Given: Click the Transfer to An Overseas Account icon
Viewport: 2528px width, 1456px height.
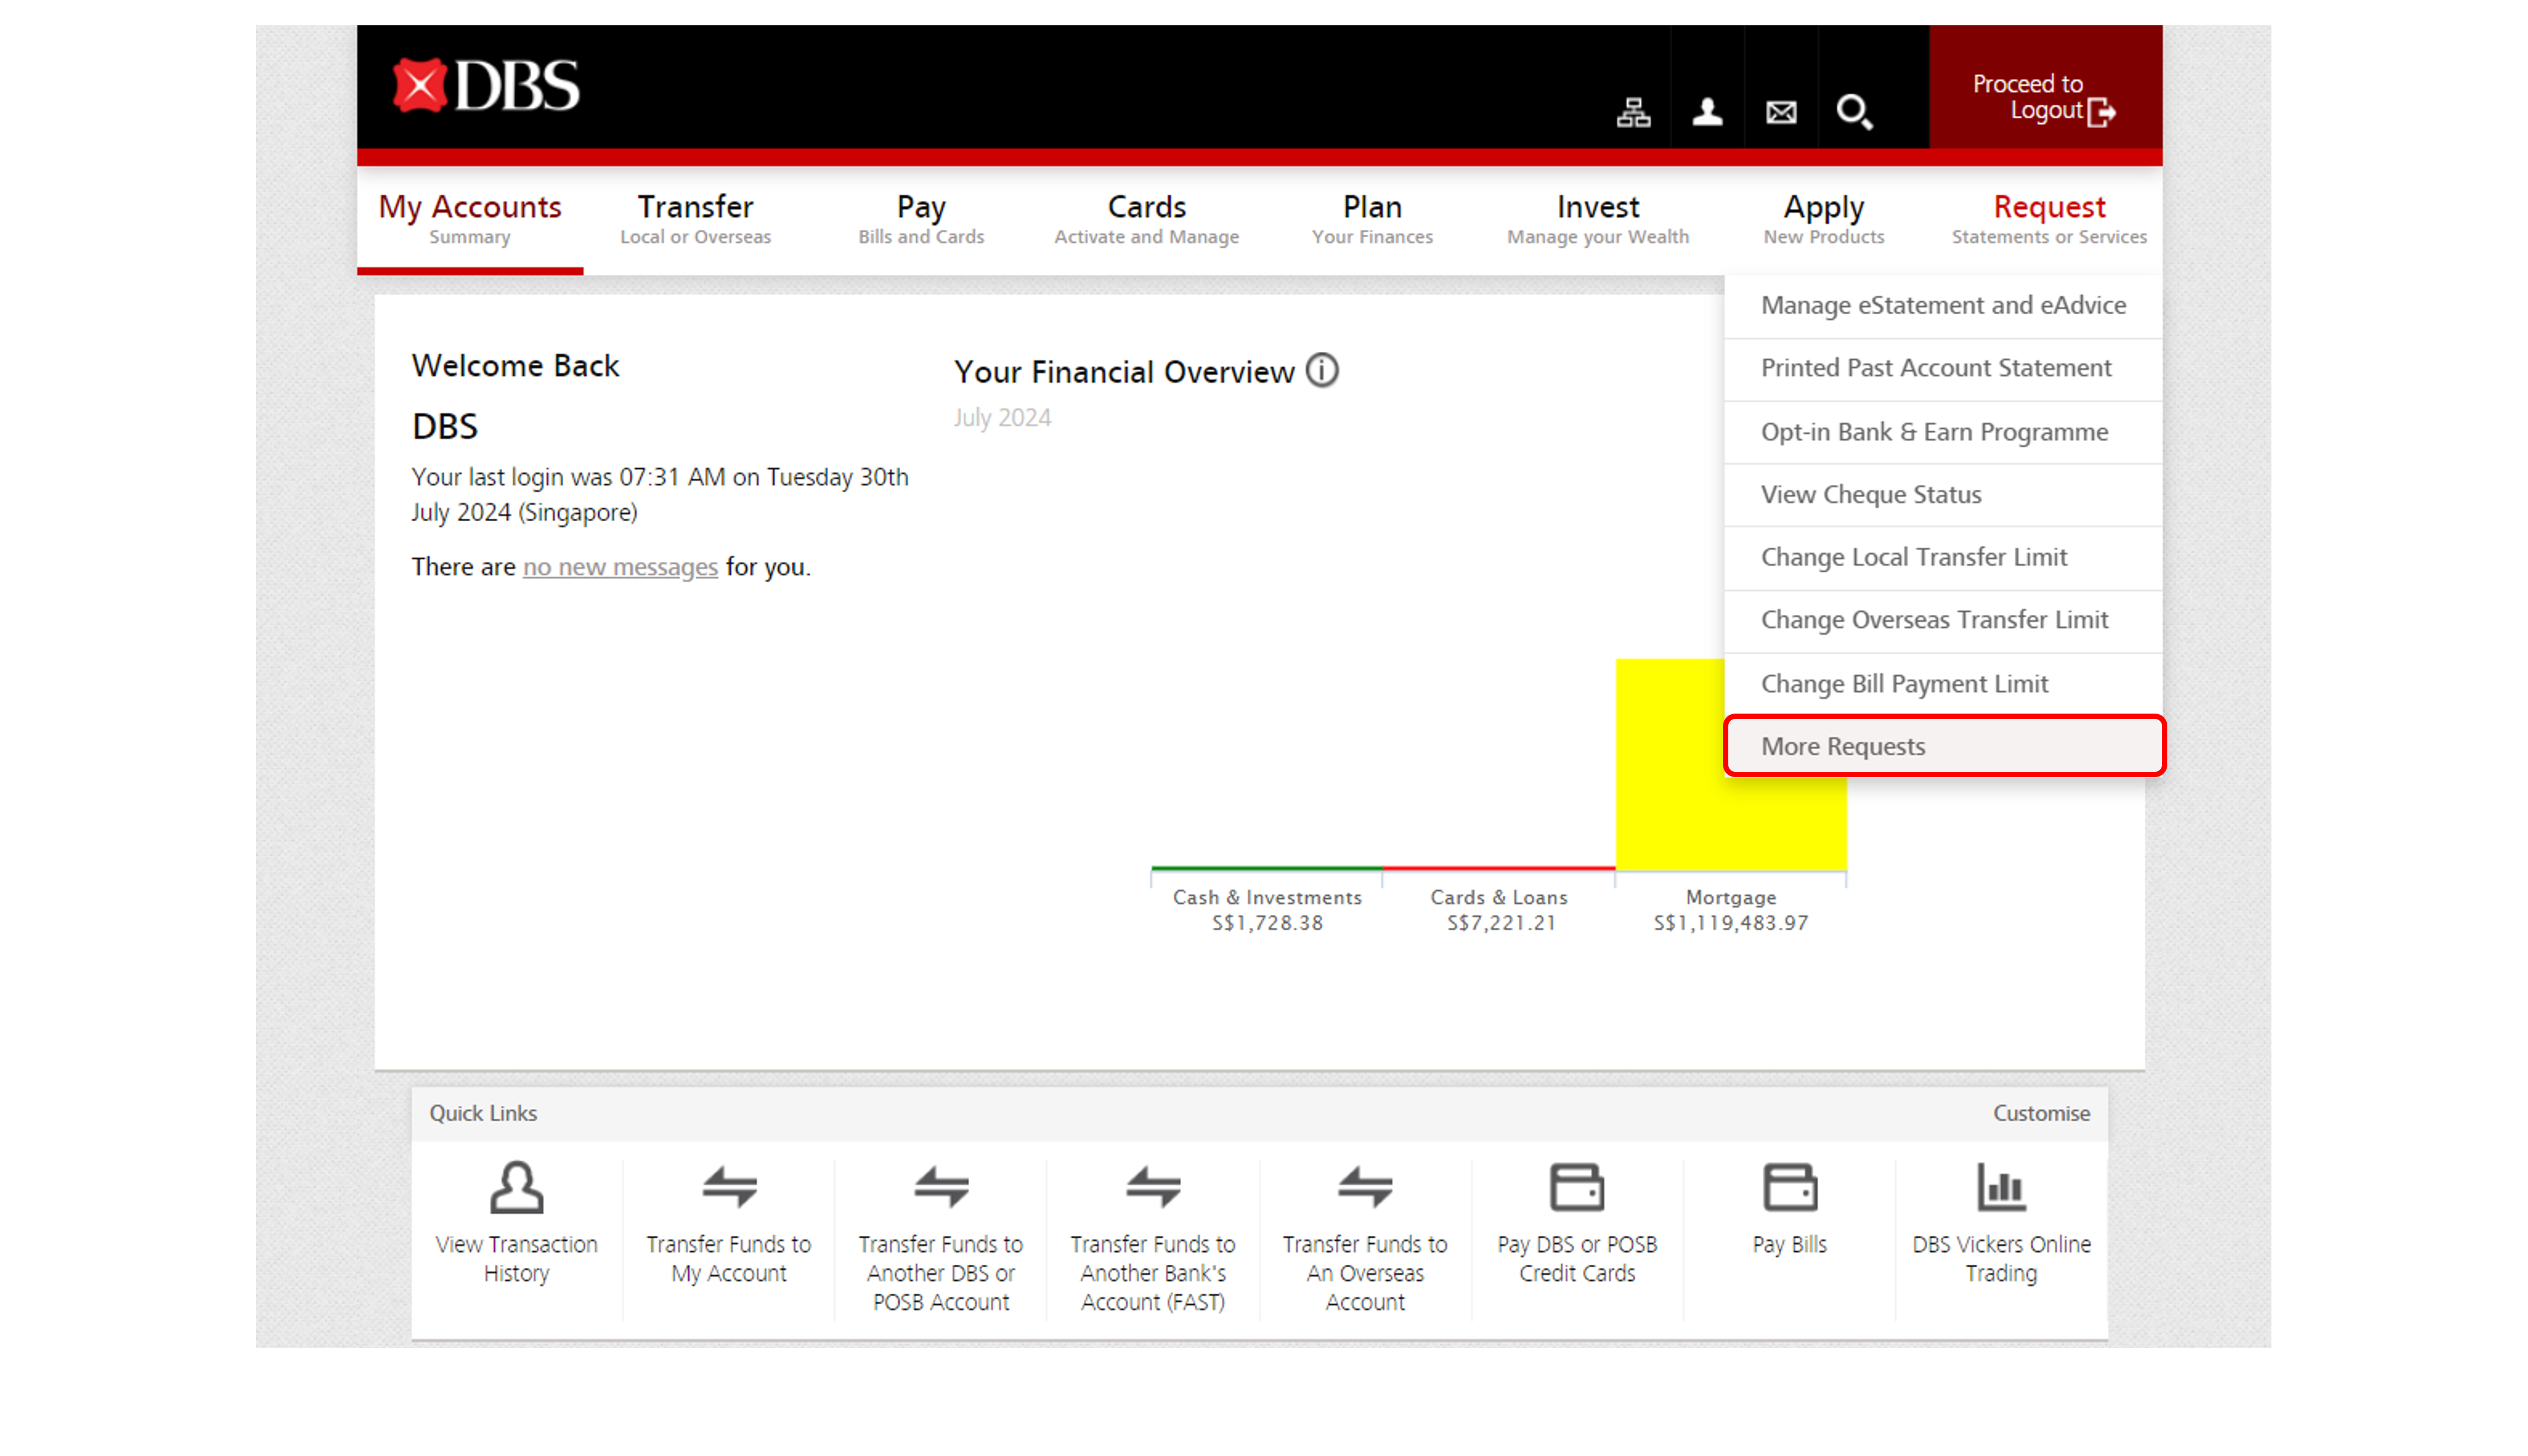Looking at the screenshot, I should 1365,1187.
